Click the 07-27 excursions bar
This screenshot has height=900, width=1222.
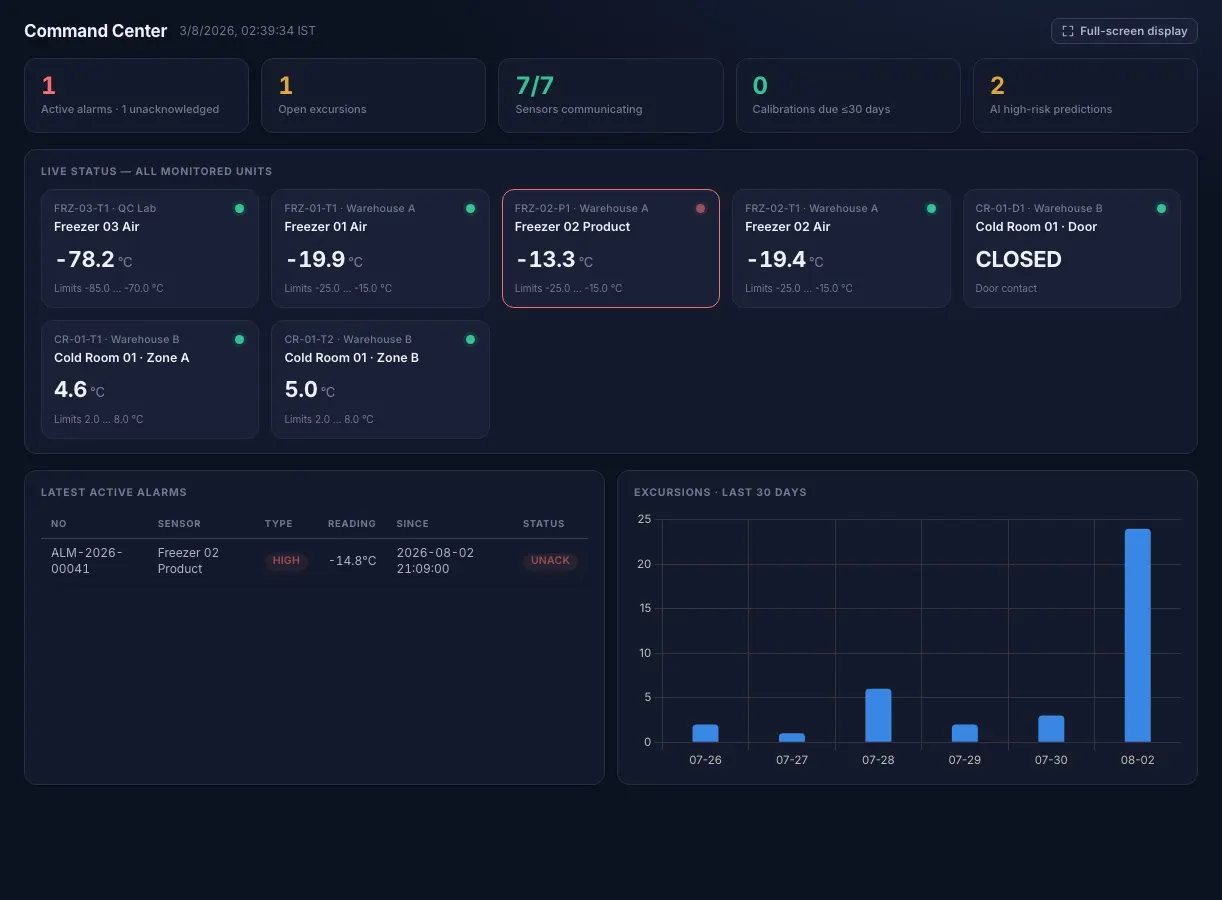coord(792,737)
